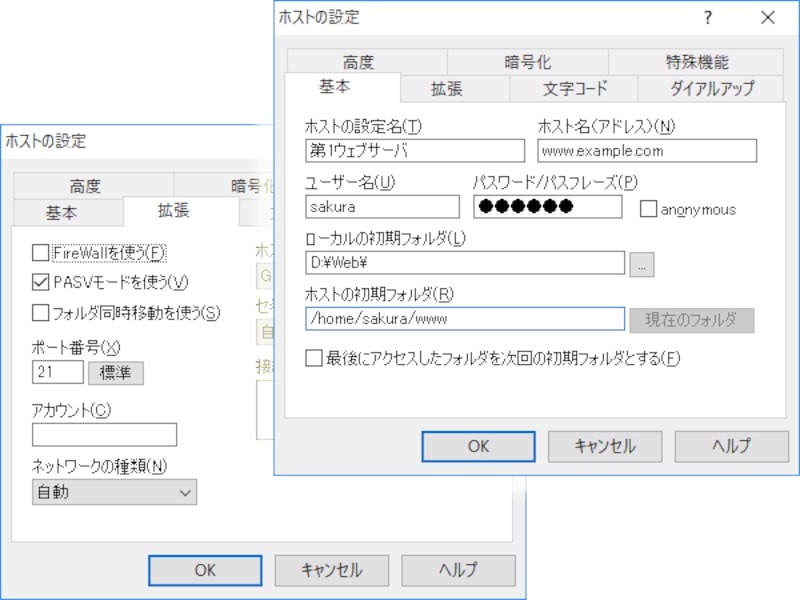This screenshot has width=800, height=600.
Task: Click the "キャンセル" button in the back dialog
Action: (331, 571)
